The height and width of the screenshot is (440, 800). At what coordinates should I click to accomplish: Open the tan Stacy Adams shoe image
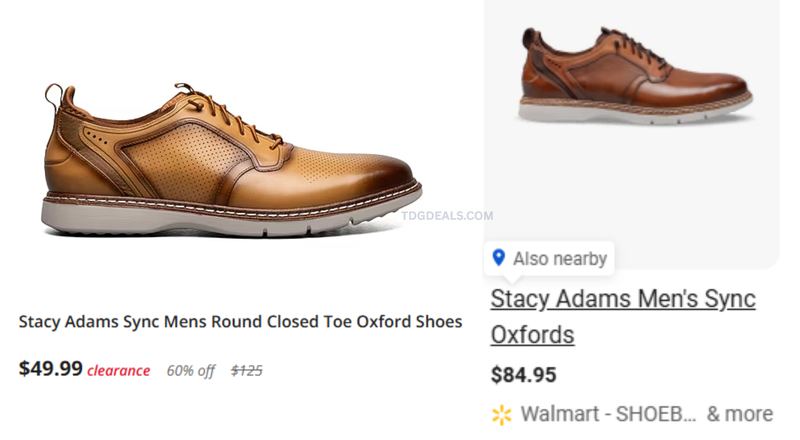(231, 159)
